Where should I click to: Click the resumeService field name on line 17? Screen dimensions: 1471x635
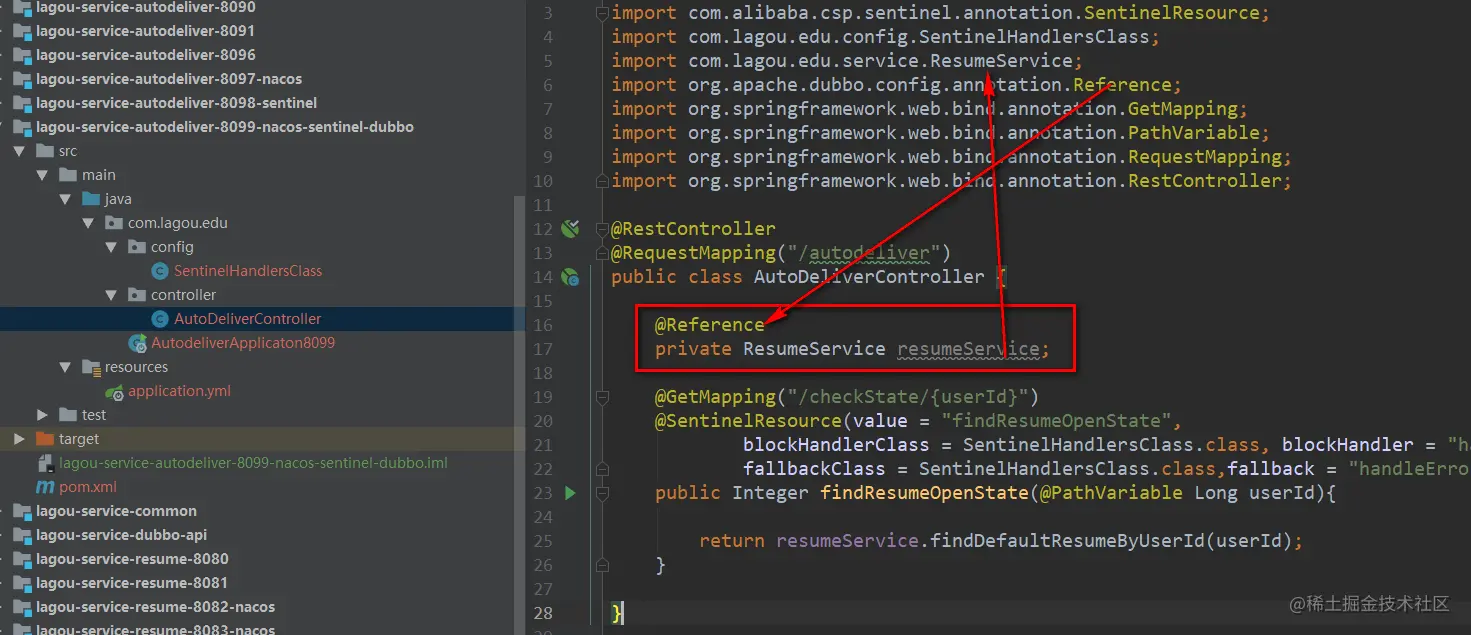(968, 349)
